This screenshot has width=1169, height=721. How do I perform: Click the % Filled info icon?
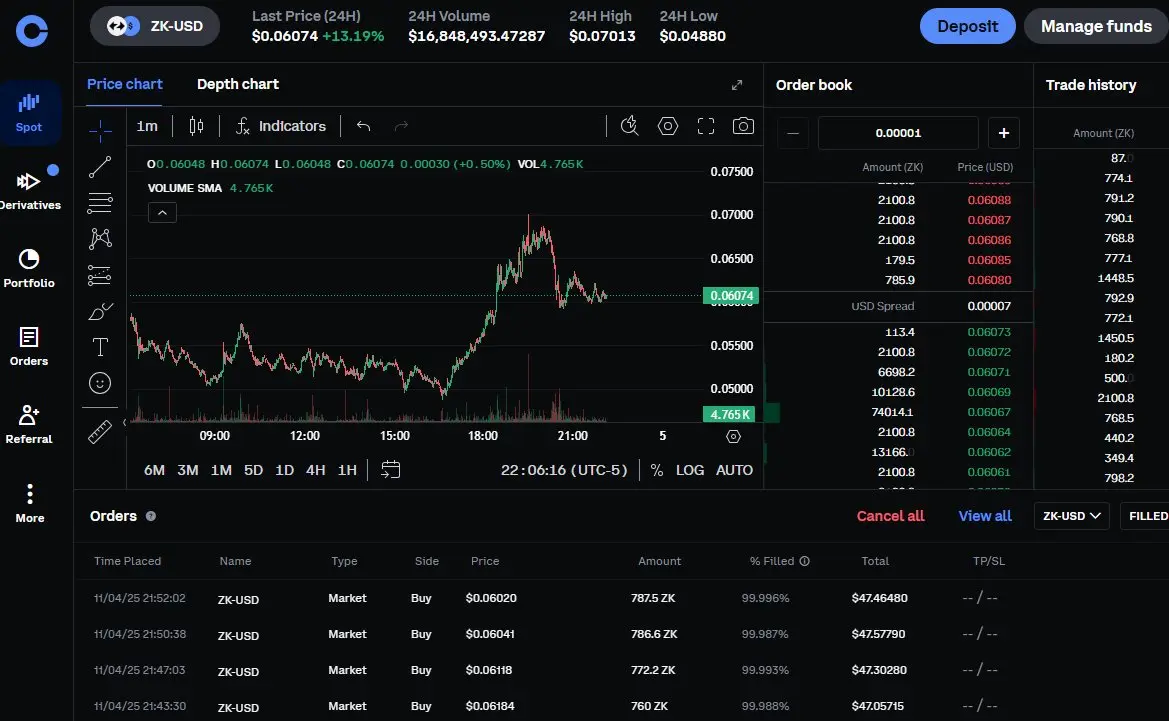804,561
